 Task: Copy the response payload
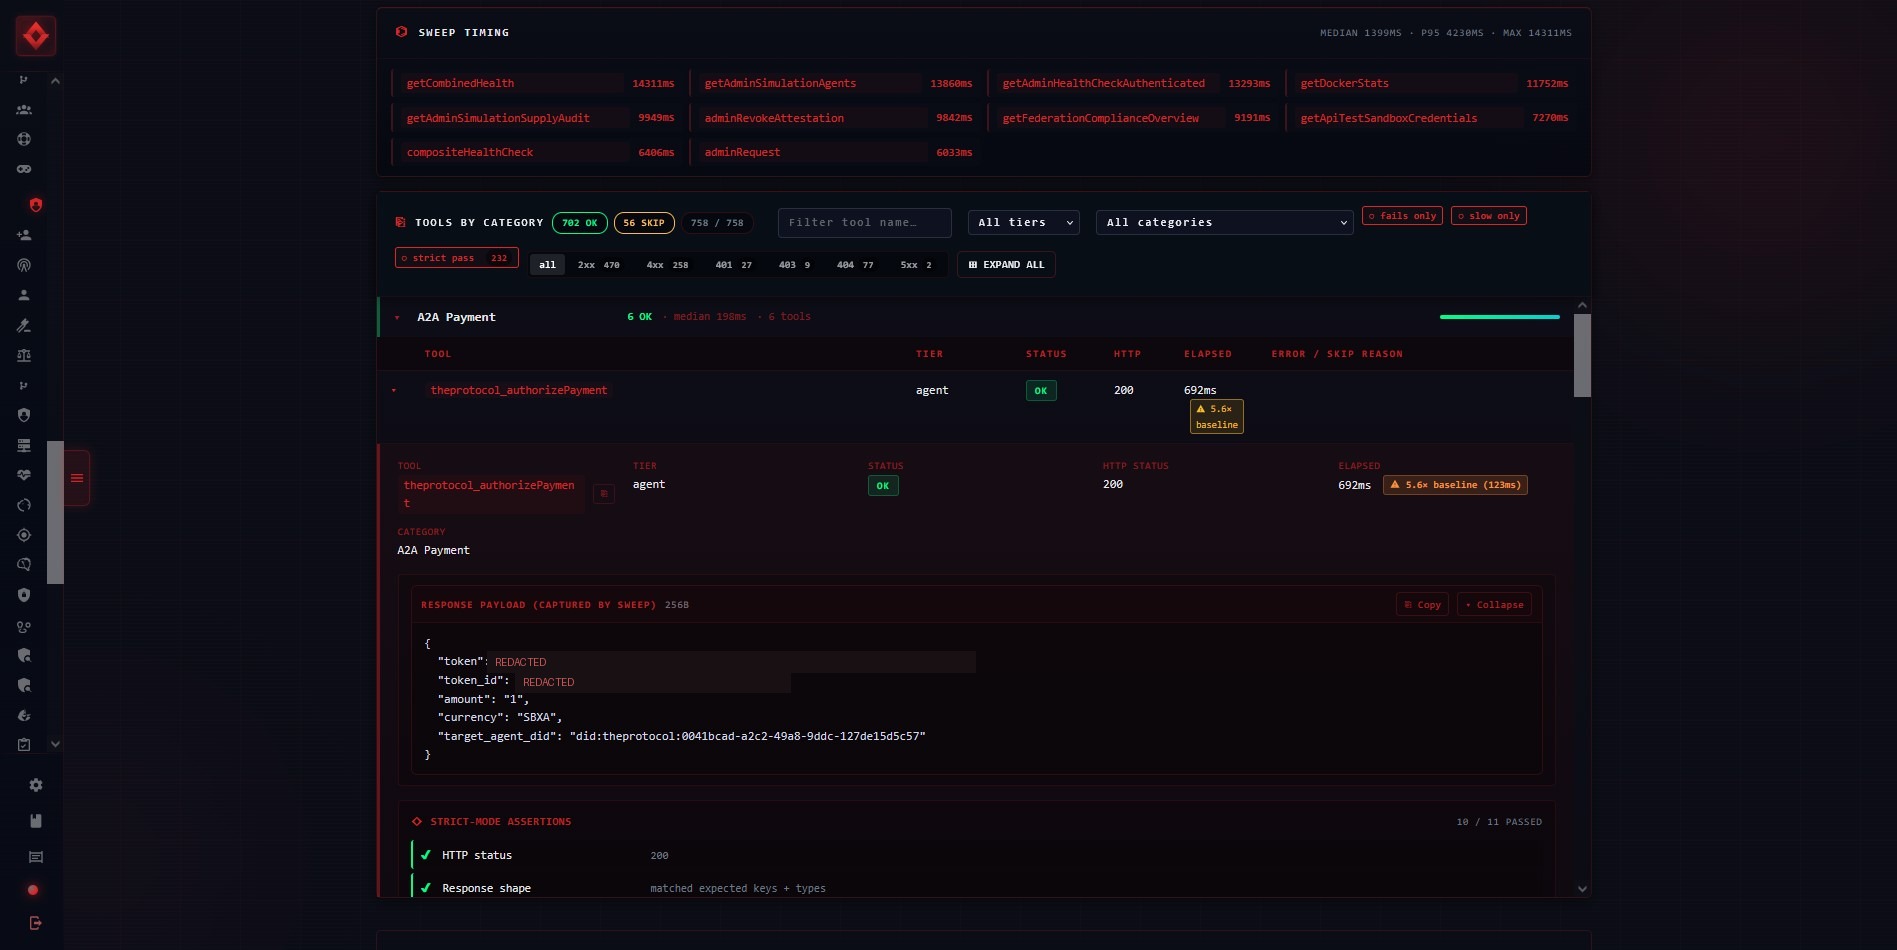click(x=1422, y=605)
